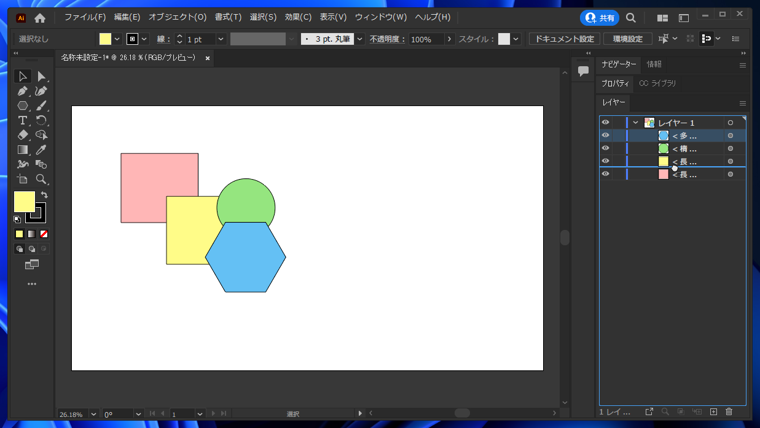Open ウィンドウ(W) menu

(380, 17)
